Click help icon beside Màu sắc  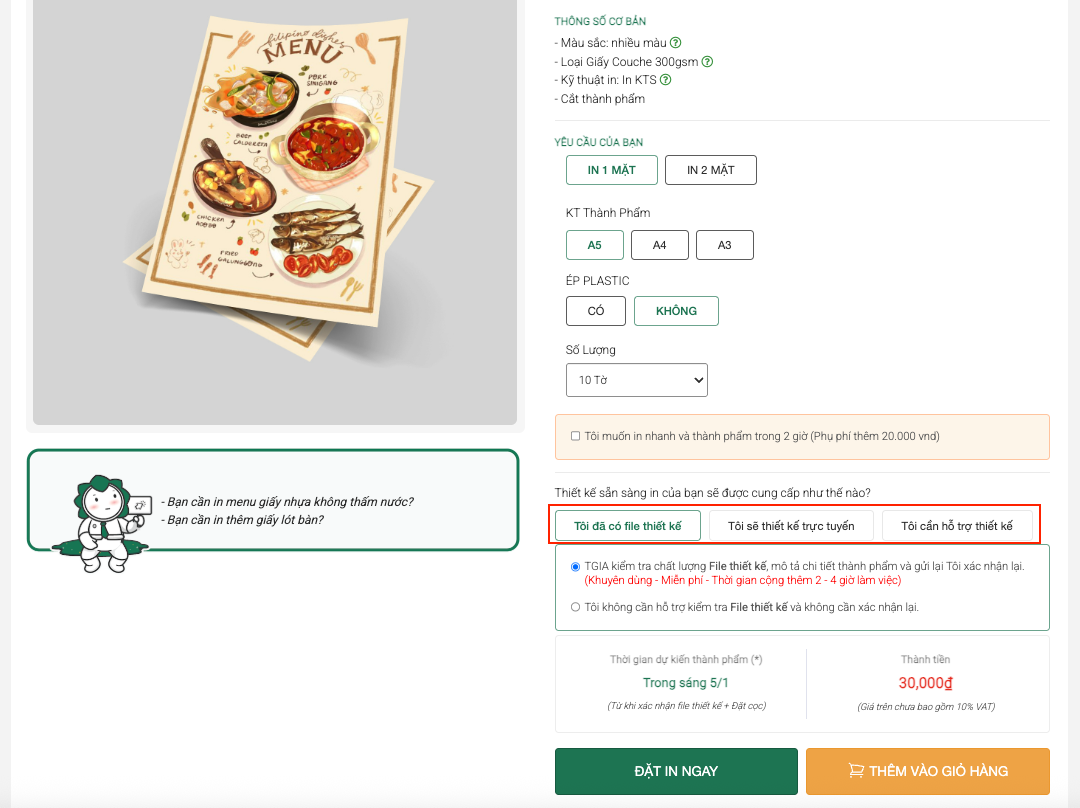pyautogui.click(x=675, y=43)
